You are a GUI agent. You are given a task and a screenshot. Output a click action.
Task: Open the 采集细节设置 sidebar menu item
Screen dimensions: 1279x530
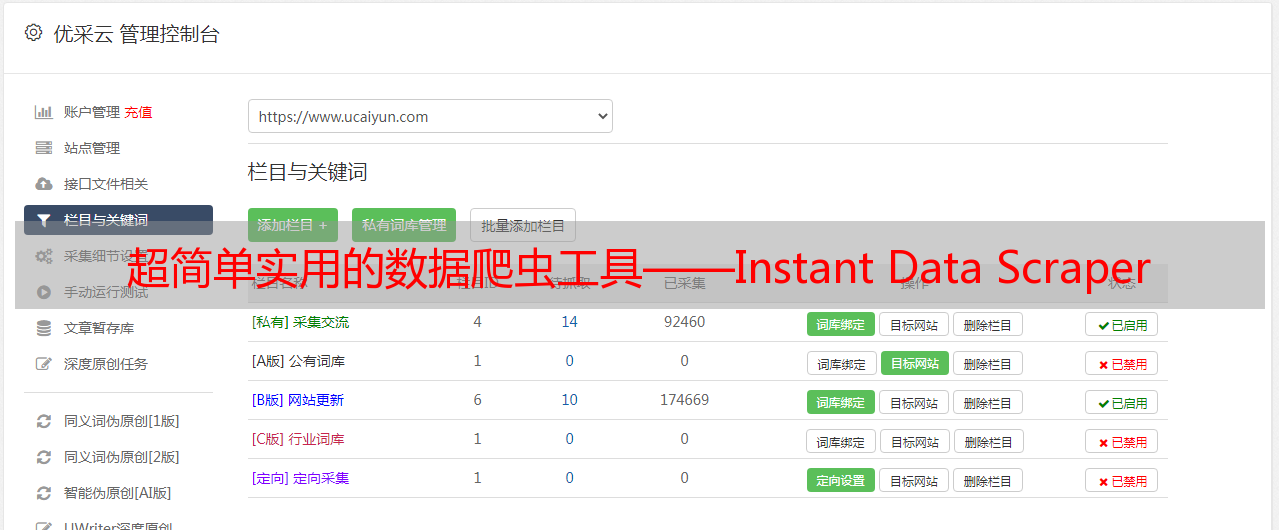(118, 256)
